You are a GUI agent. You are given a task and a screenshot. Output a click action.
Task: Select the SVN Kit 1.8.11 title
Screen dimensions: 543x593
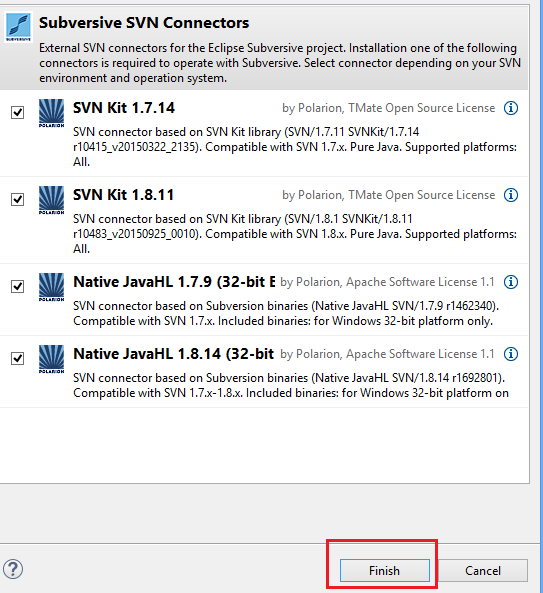[x=123, y=195]
